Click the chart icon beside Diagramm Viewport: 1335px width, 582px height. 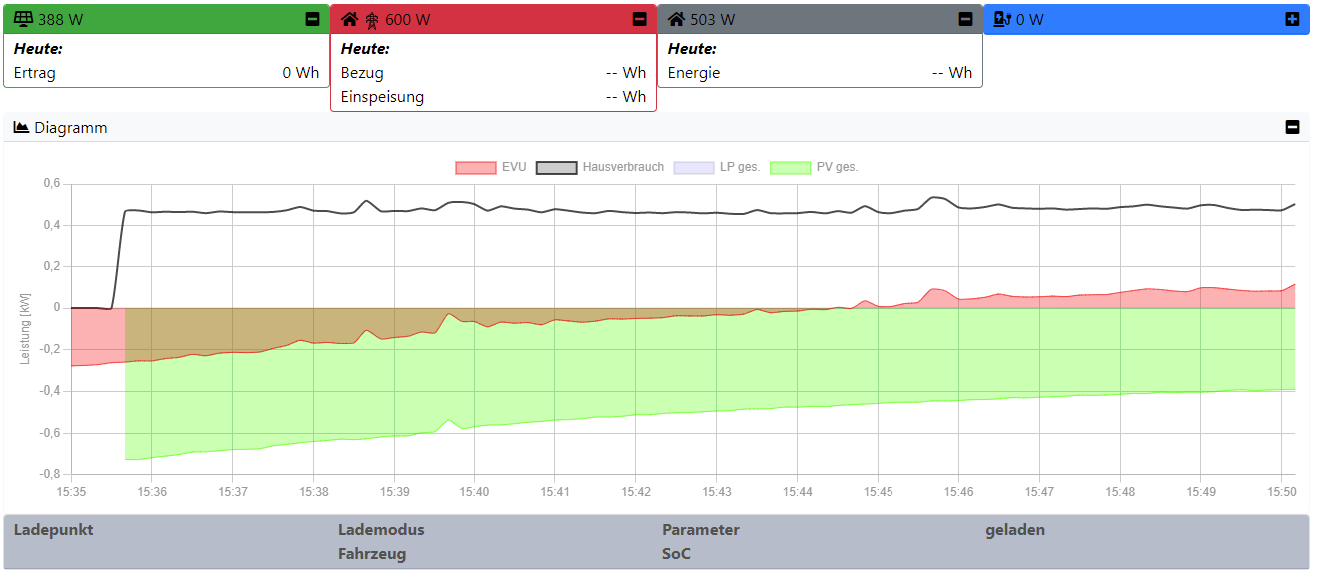21,127
